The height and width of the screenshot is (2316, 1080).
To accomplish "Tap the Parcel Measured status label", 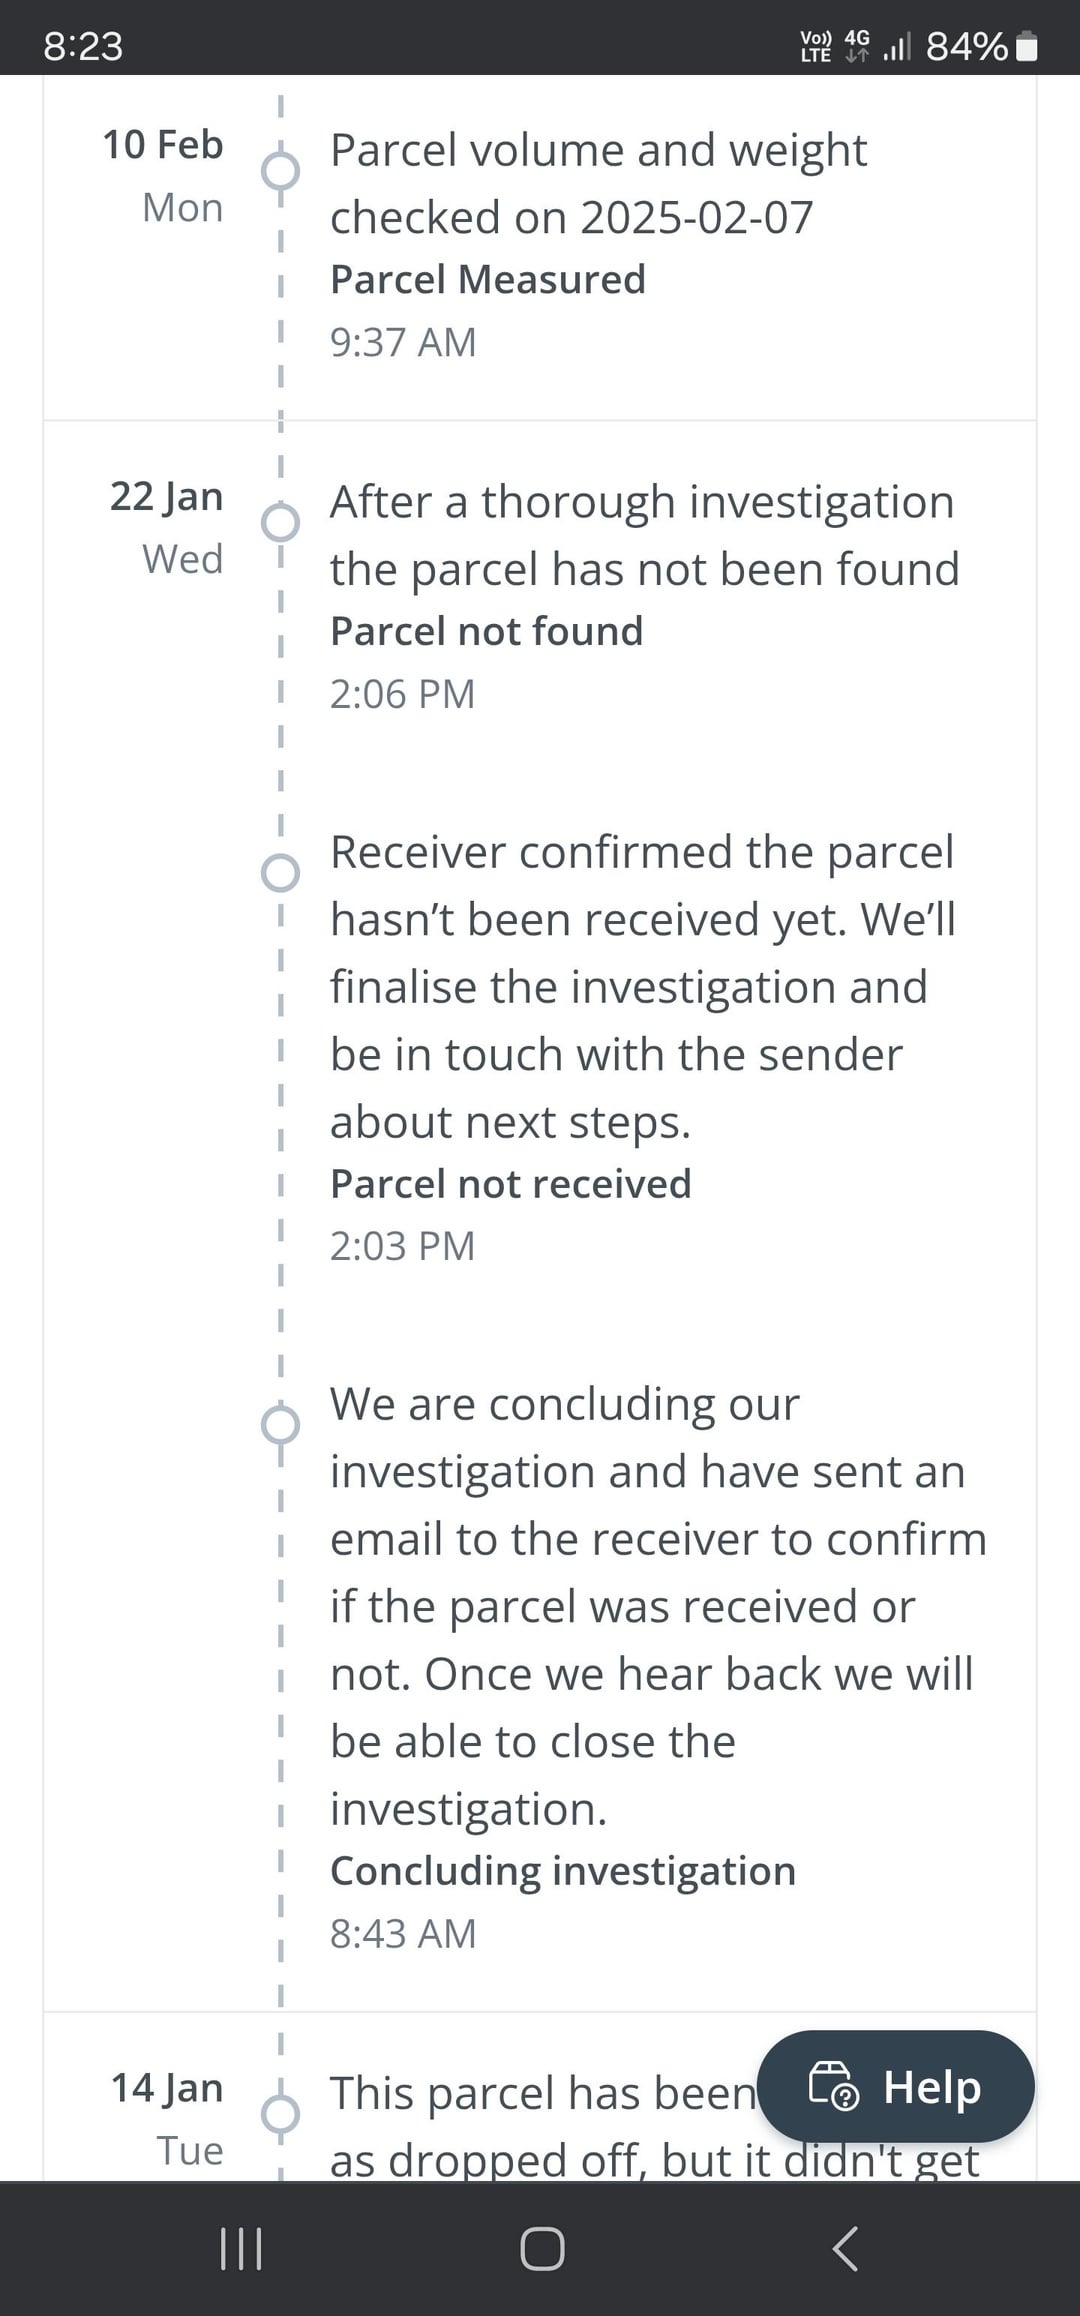I will click(488, 280).
